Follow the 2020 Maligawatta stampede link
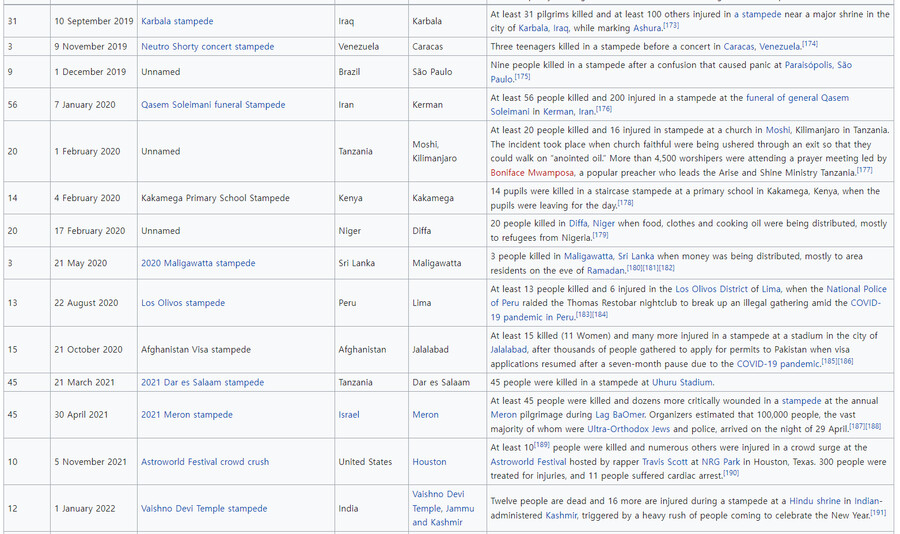The width and height of the screenshot is (900, 534). 198,263
